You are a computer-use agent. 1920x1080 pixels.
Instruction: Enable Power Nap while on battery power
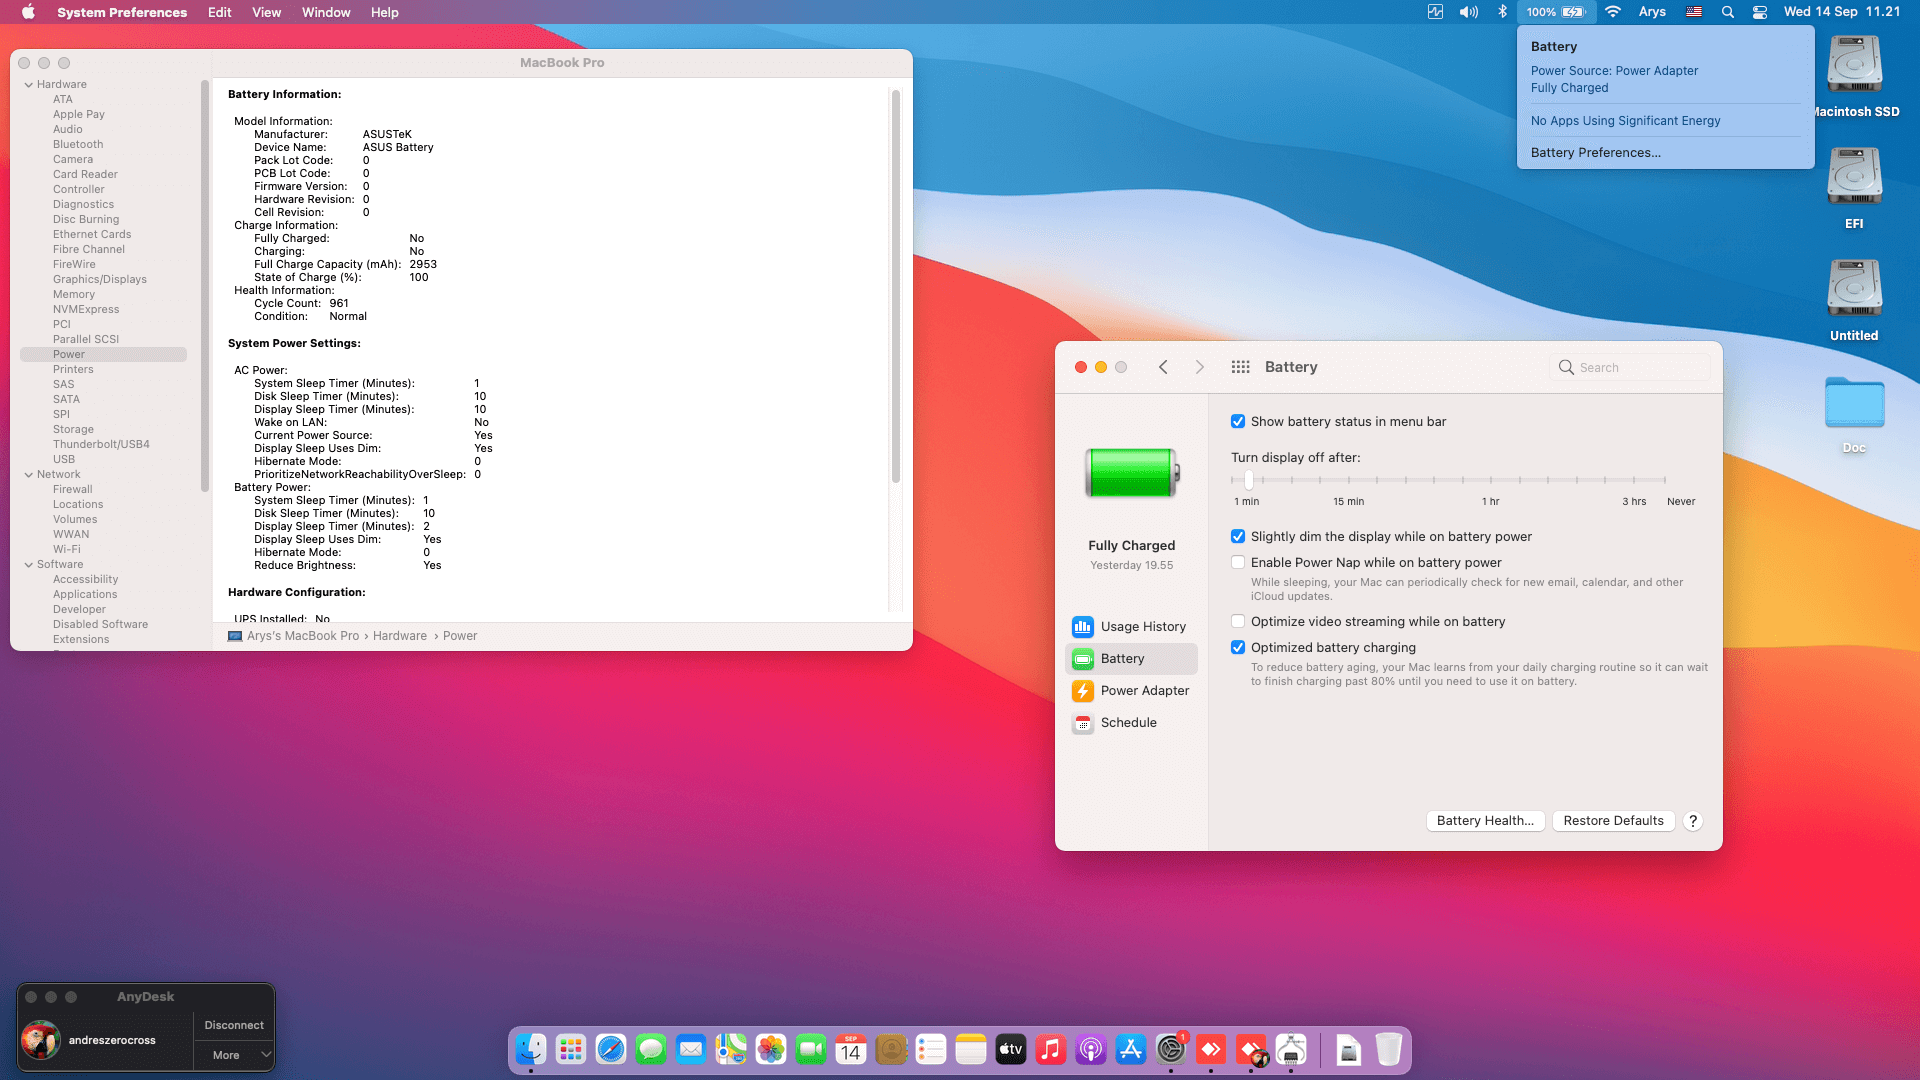pyautogui.click(x=1238, y=563)
